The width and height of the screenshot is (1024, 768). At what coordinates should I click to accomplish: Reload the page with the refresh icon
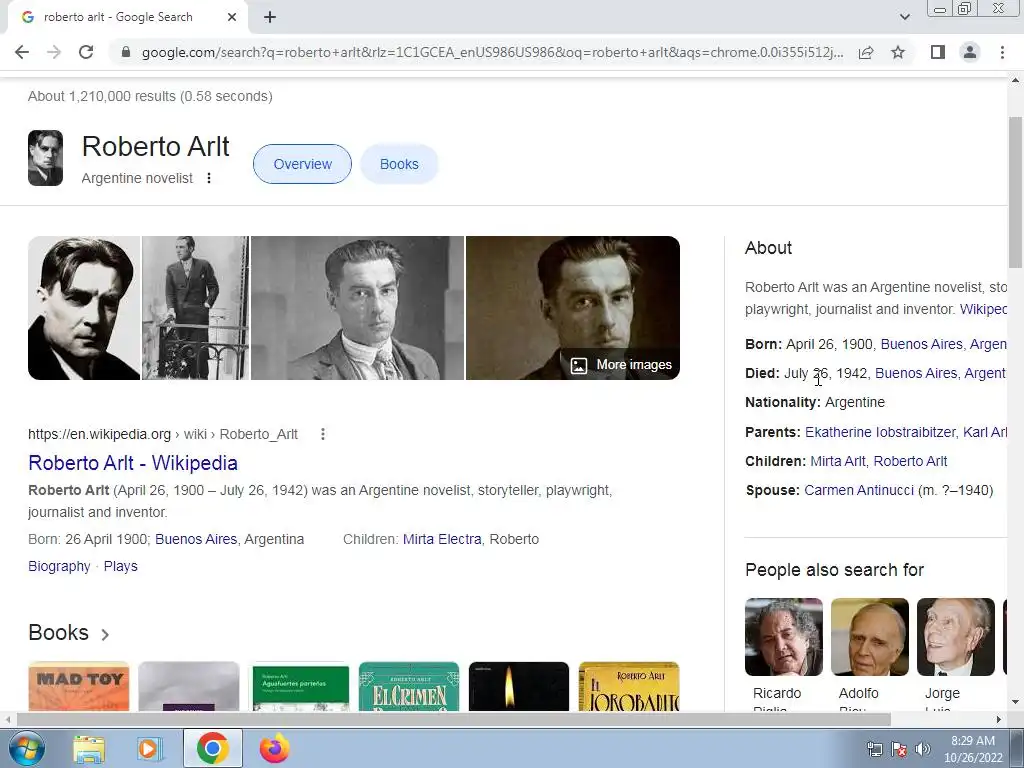coord(86,52)
